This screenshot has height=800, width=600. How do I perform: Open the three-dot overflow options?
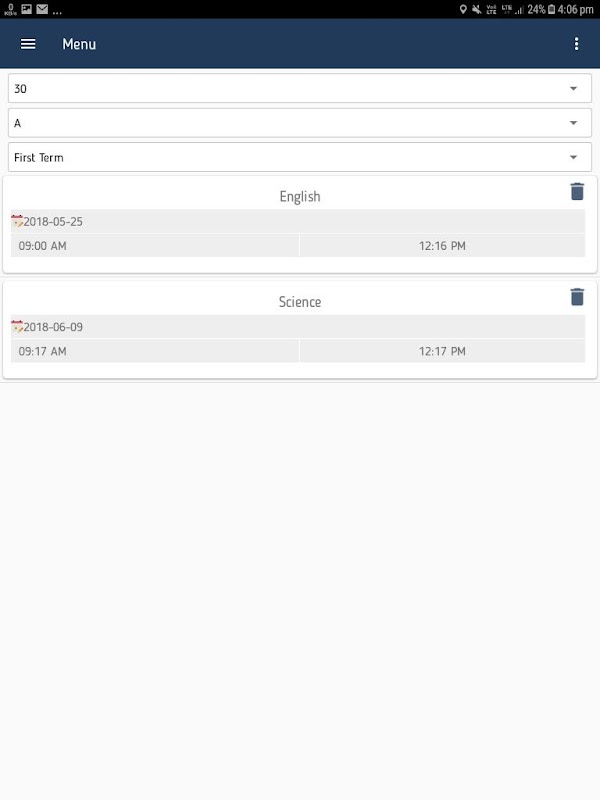point(576,44)
